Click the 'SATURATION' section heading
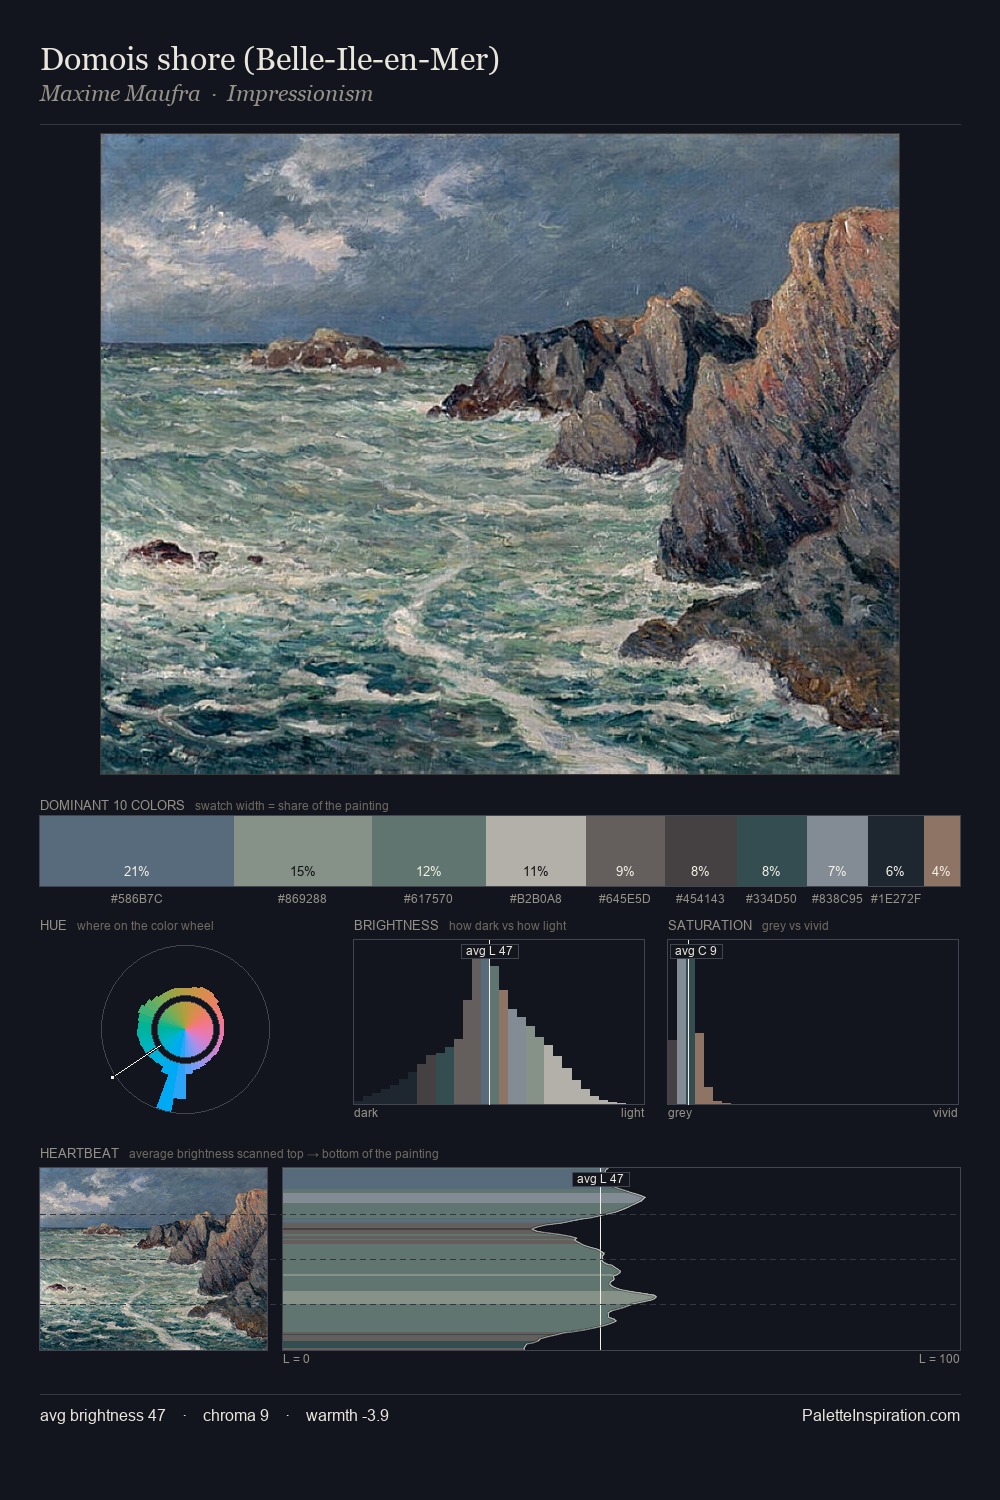Image resolution: width=1000 pixels, height=1500 pixels. pyautogui.click(x=710, y=925)
